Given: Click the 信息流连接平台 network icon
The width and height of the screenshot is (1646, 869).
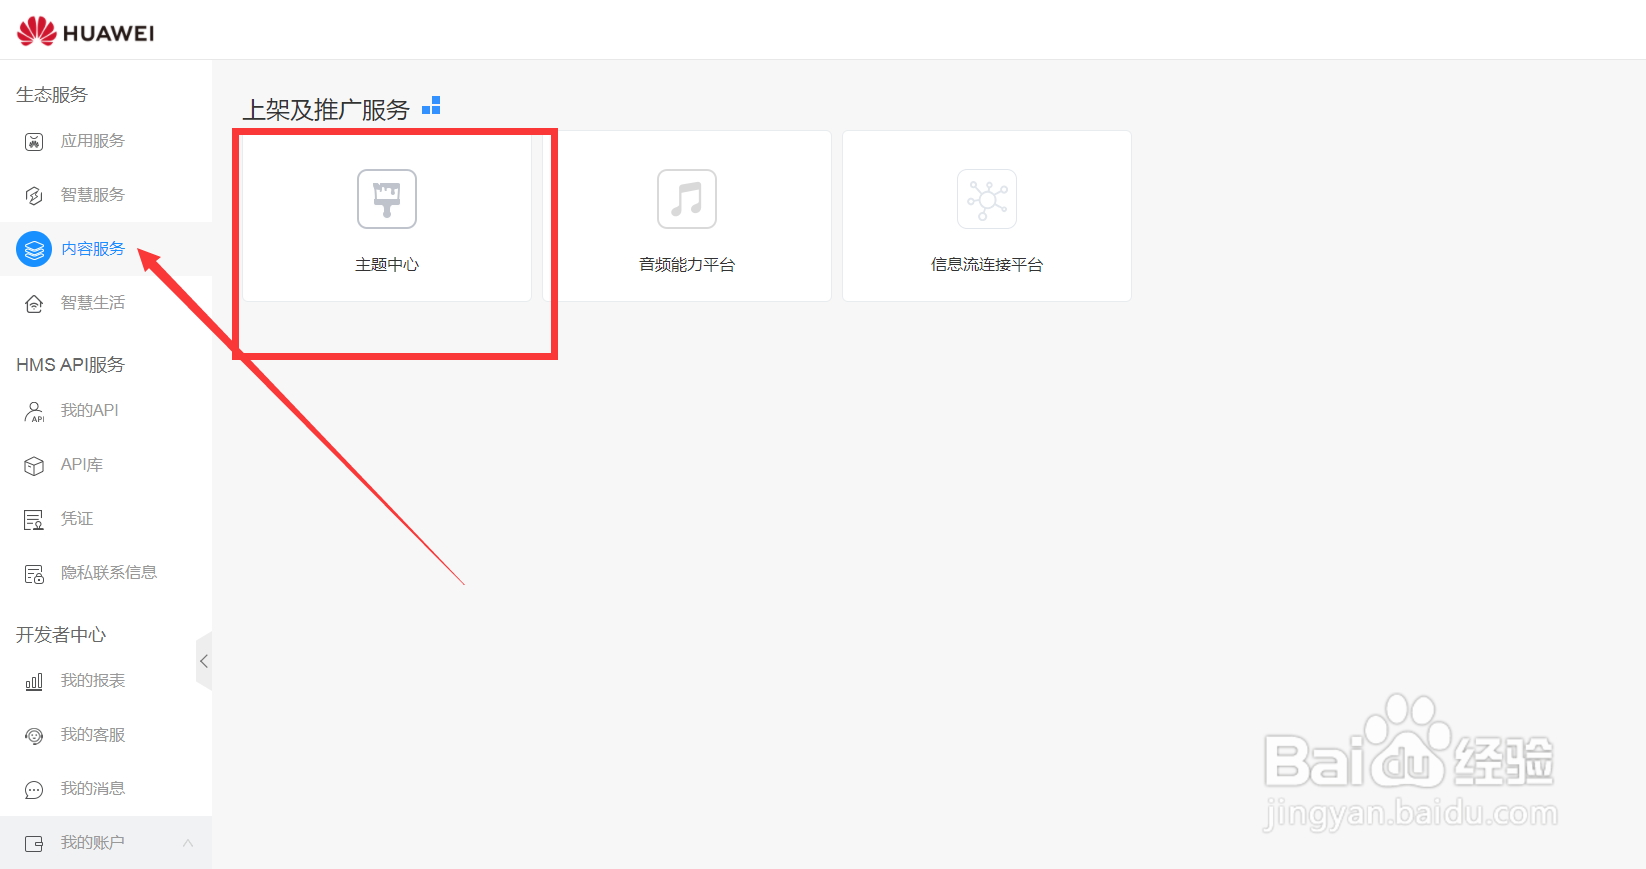Looking at the screenshot, I should 987,199.
